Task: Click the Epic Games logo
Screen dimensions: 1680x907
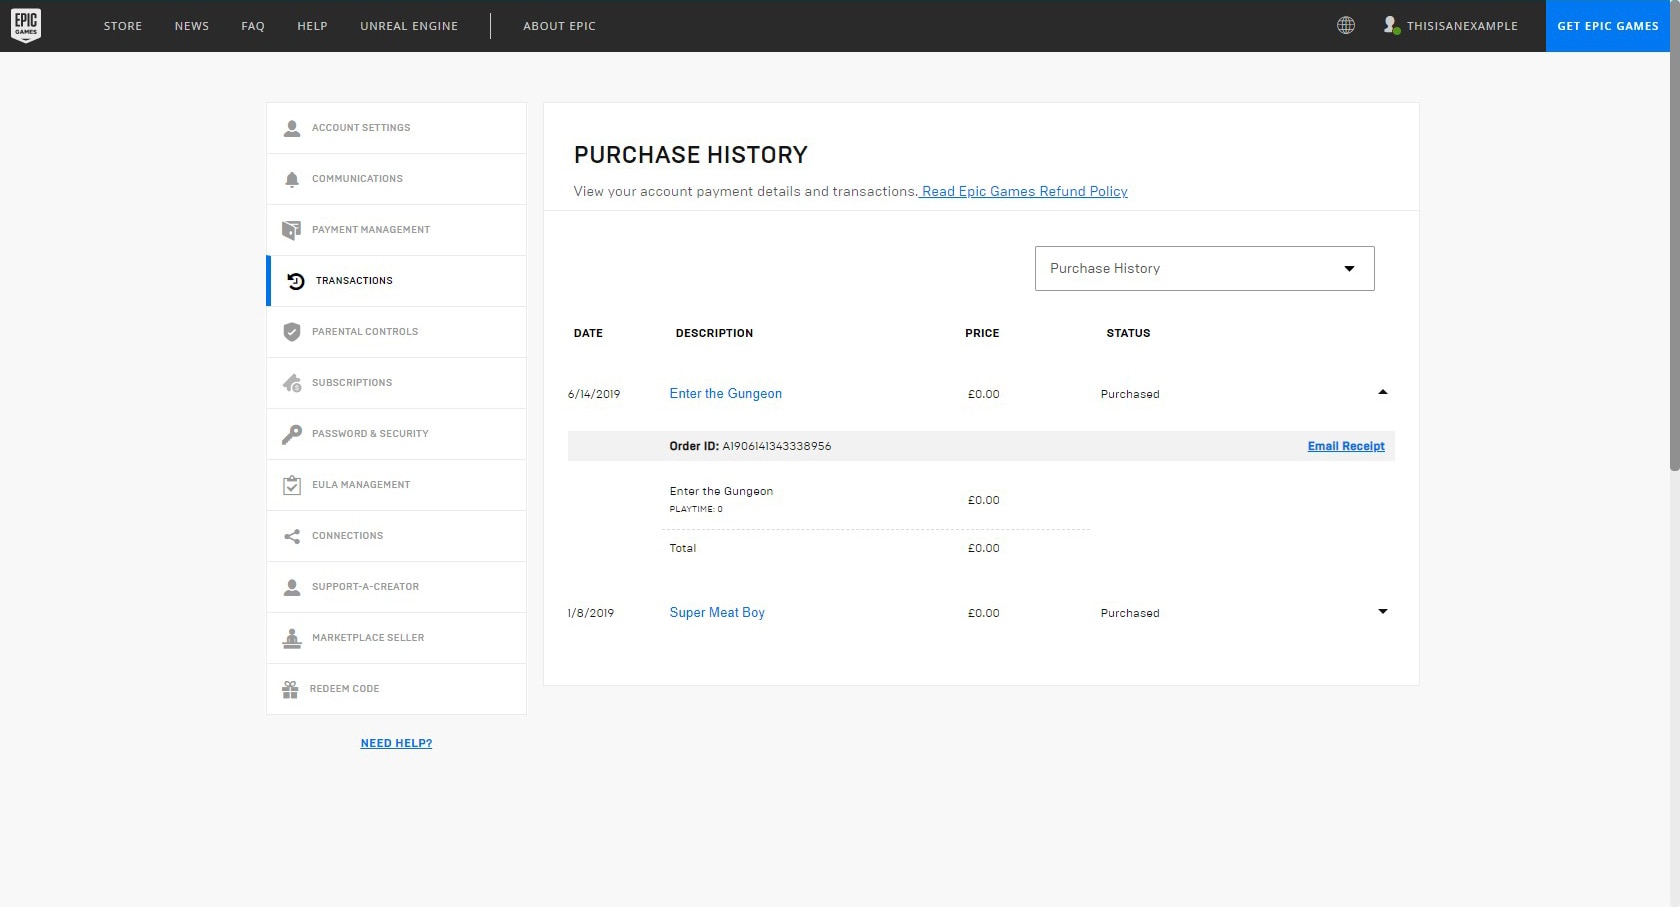Action: coord(26,25)
